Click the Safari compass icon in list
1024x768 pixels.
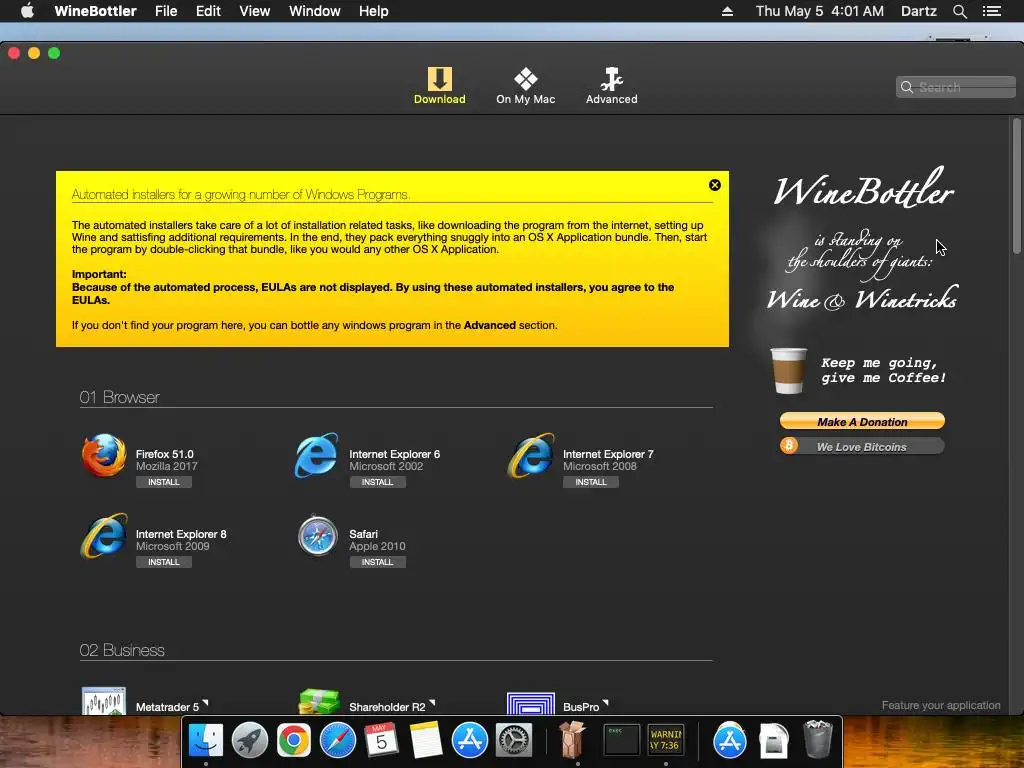317,536
